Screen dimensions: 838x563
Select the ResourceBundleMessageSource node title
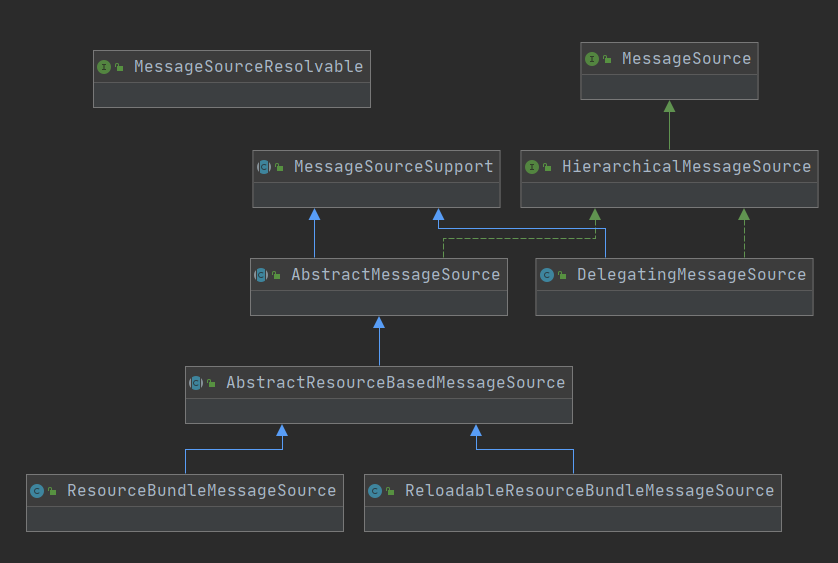pos(201,490)
